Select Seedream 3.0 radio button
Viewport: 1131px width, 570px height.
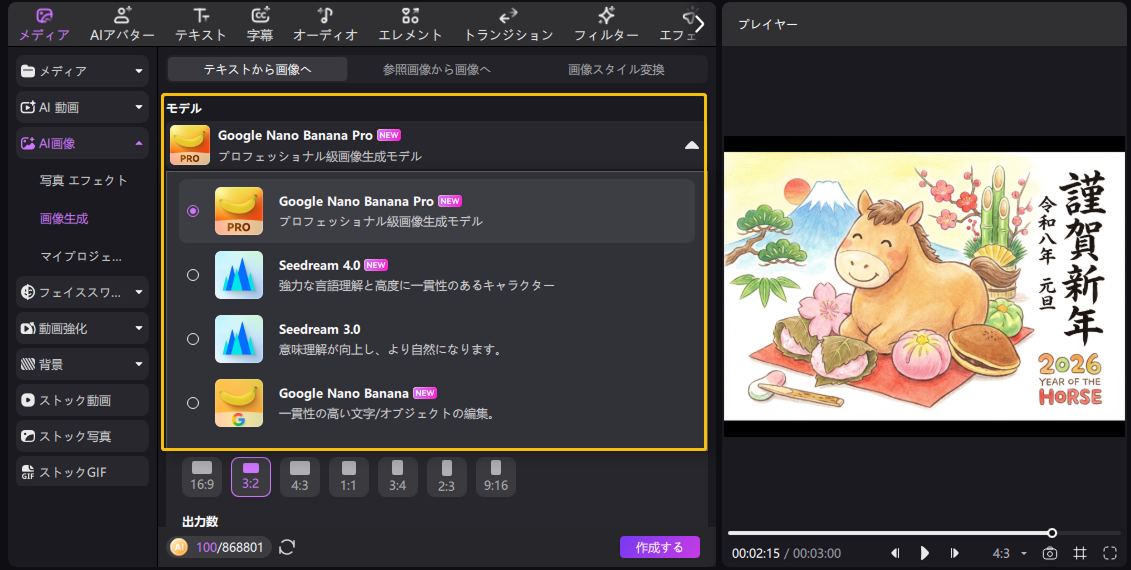click(193, 338)
